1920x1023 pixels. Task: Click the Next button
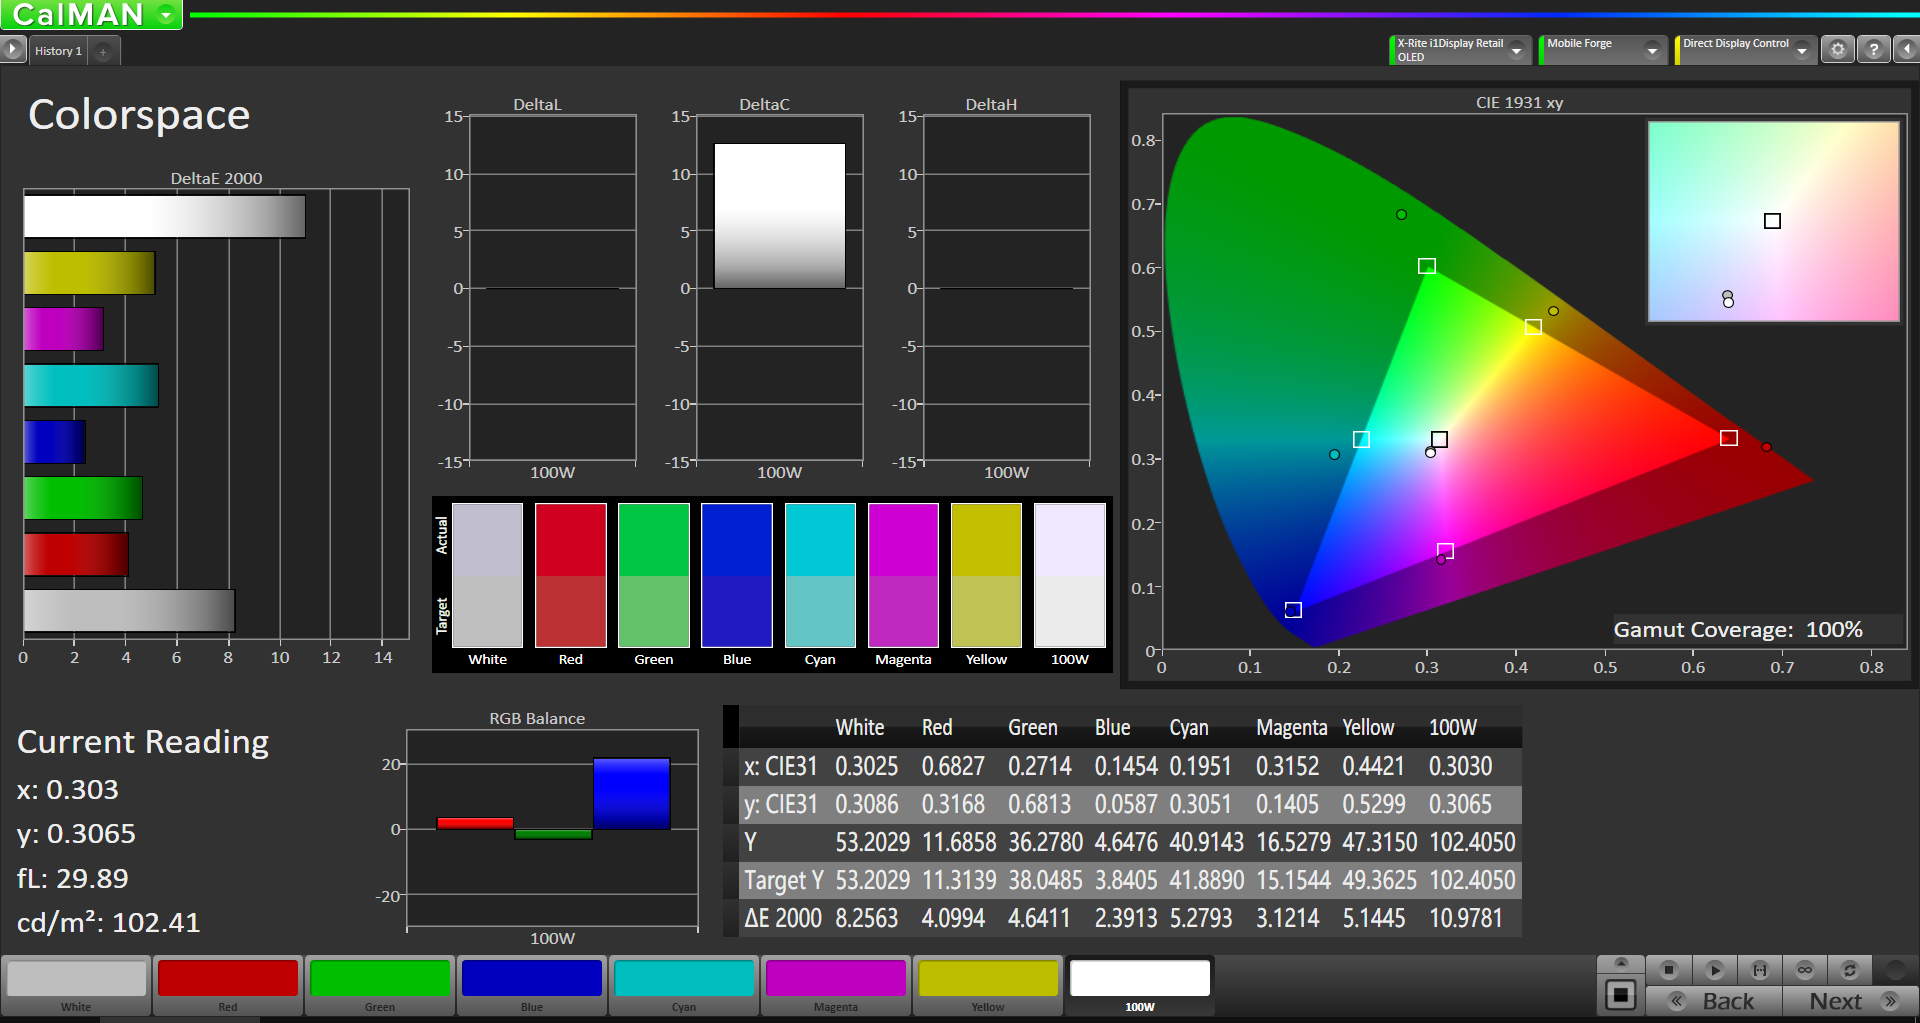point(1851,1001)
